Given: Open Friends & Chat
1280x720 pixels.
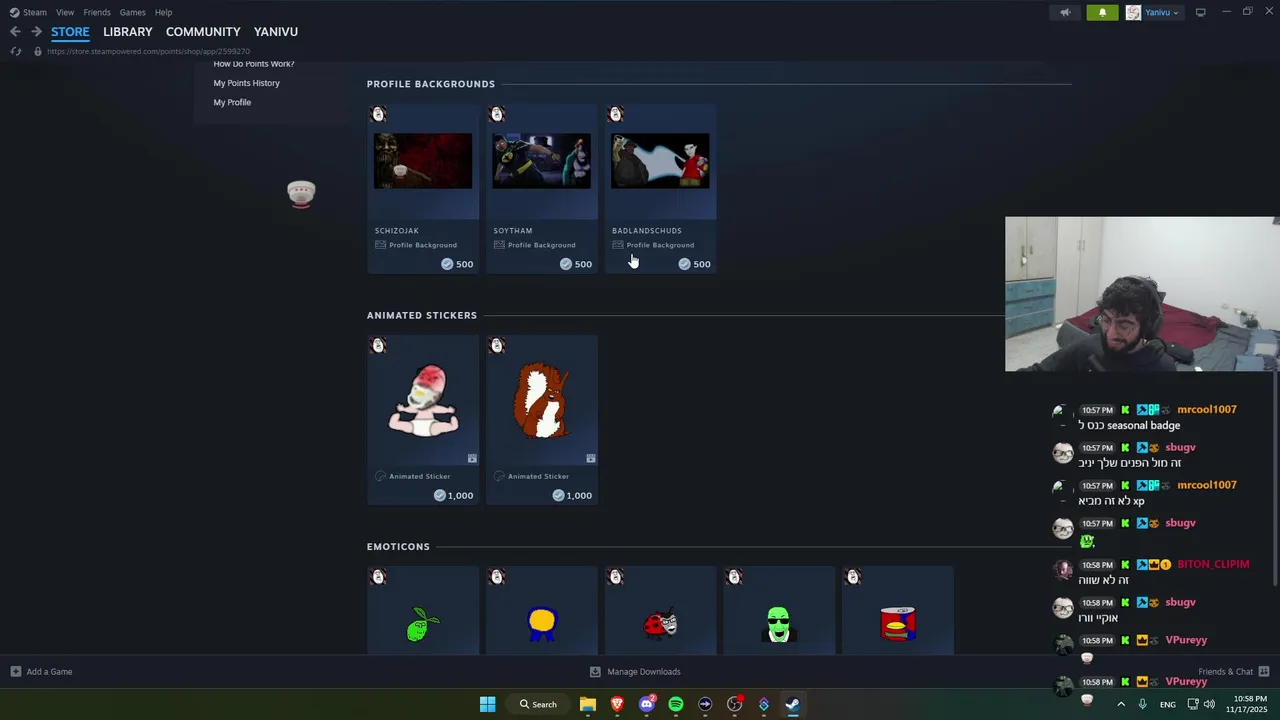Looking at the screenshot, I should point(1234,672).
